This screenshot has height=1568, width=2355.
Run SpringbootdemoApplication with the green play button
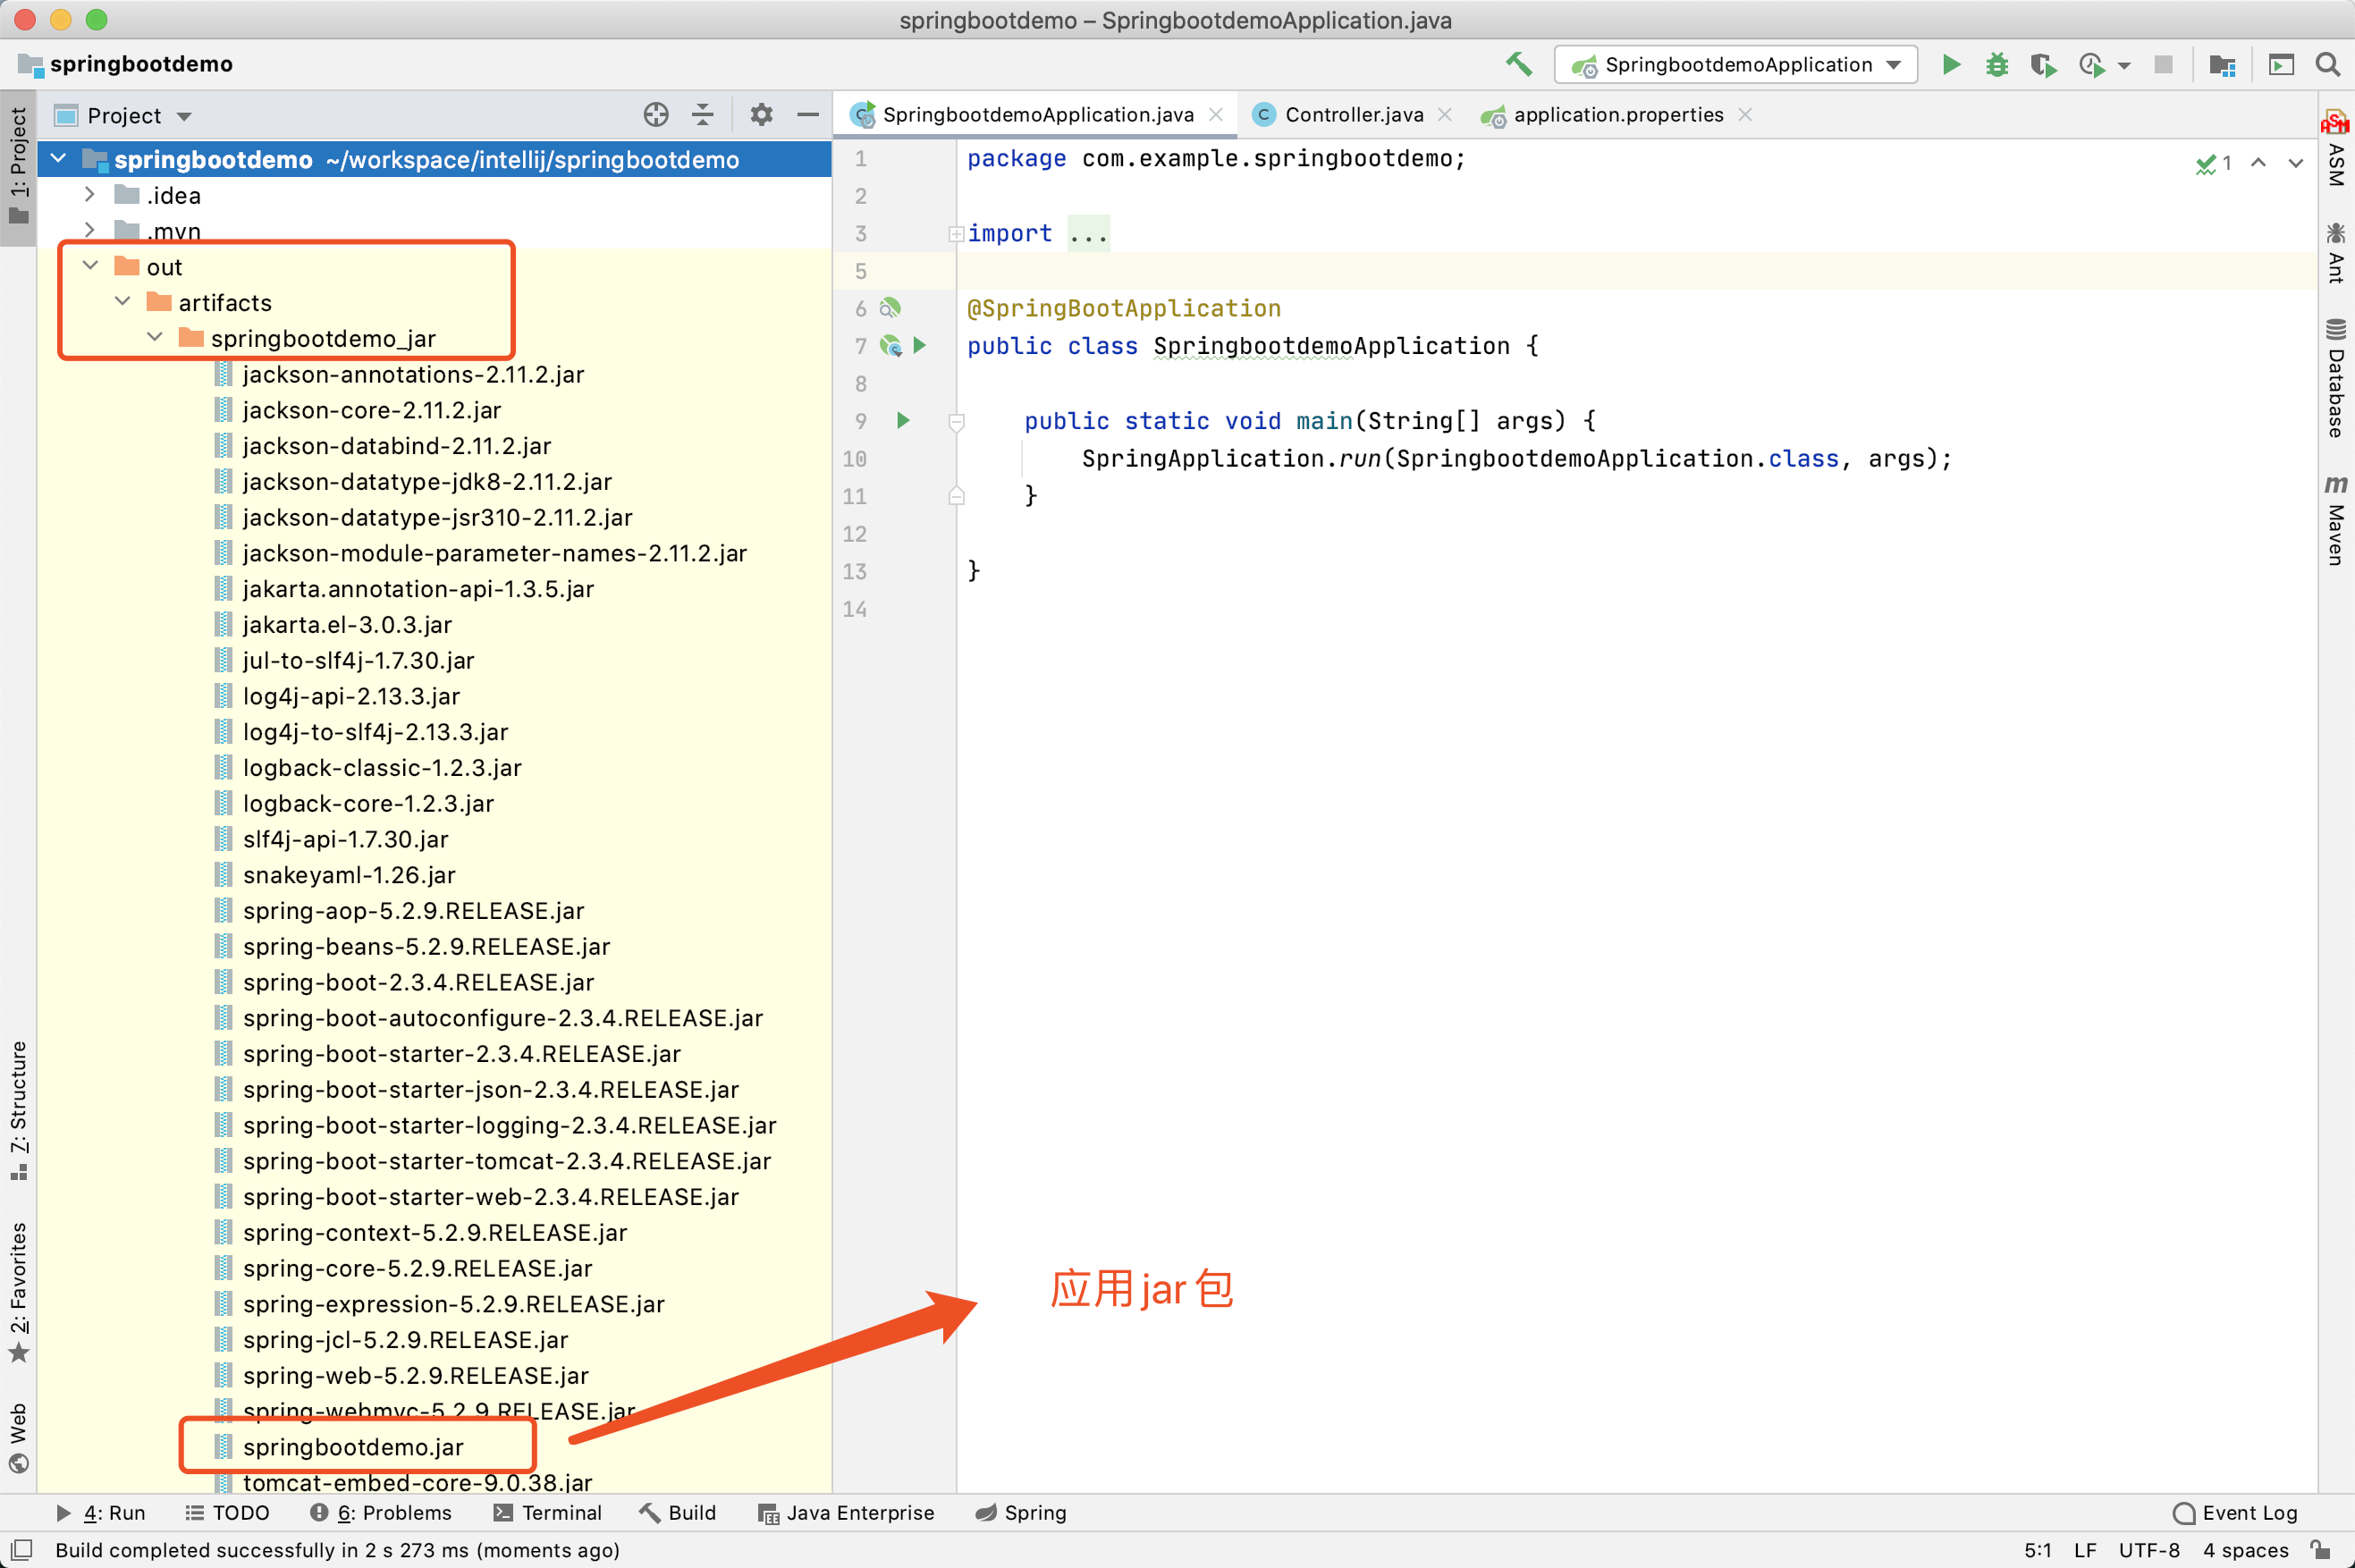[1950, 65]
